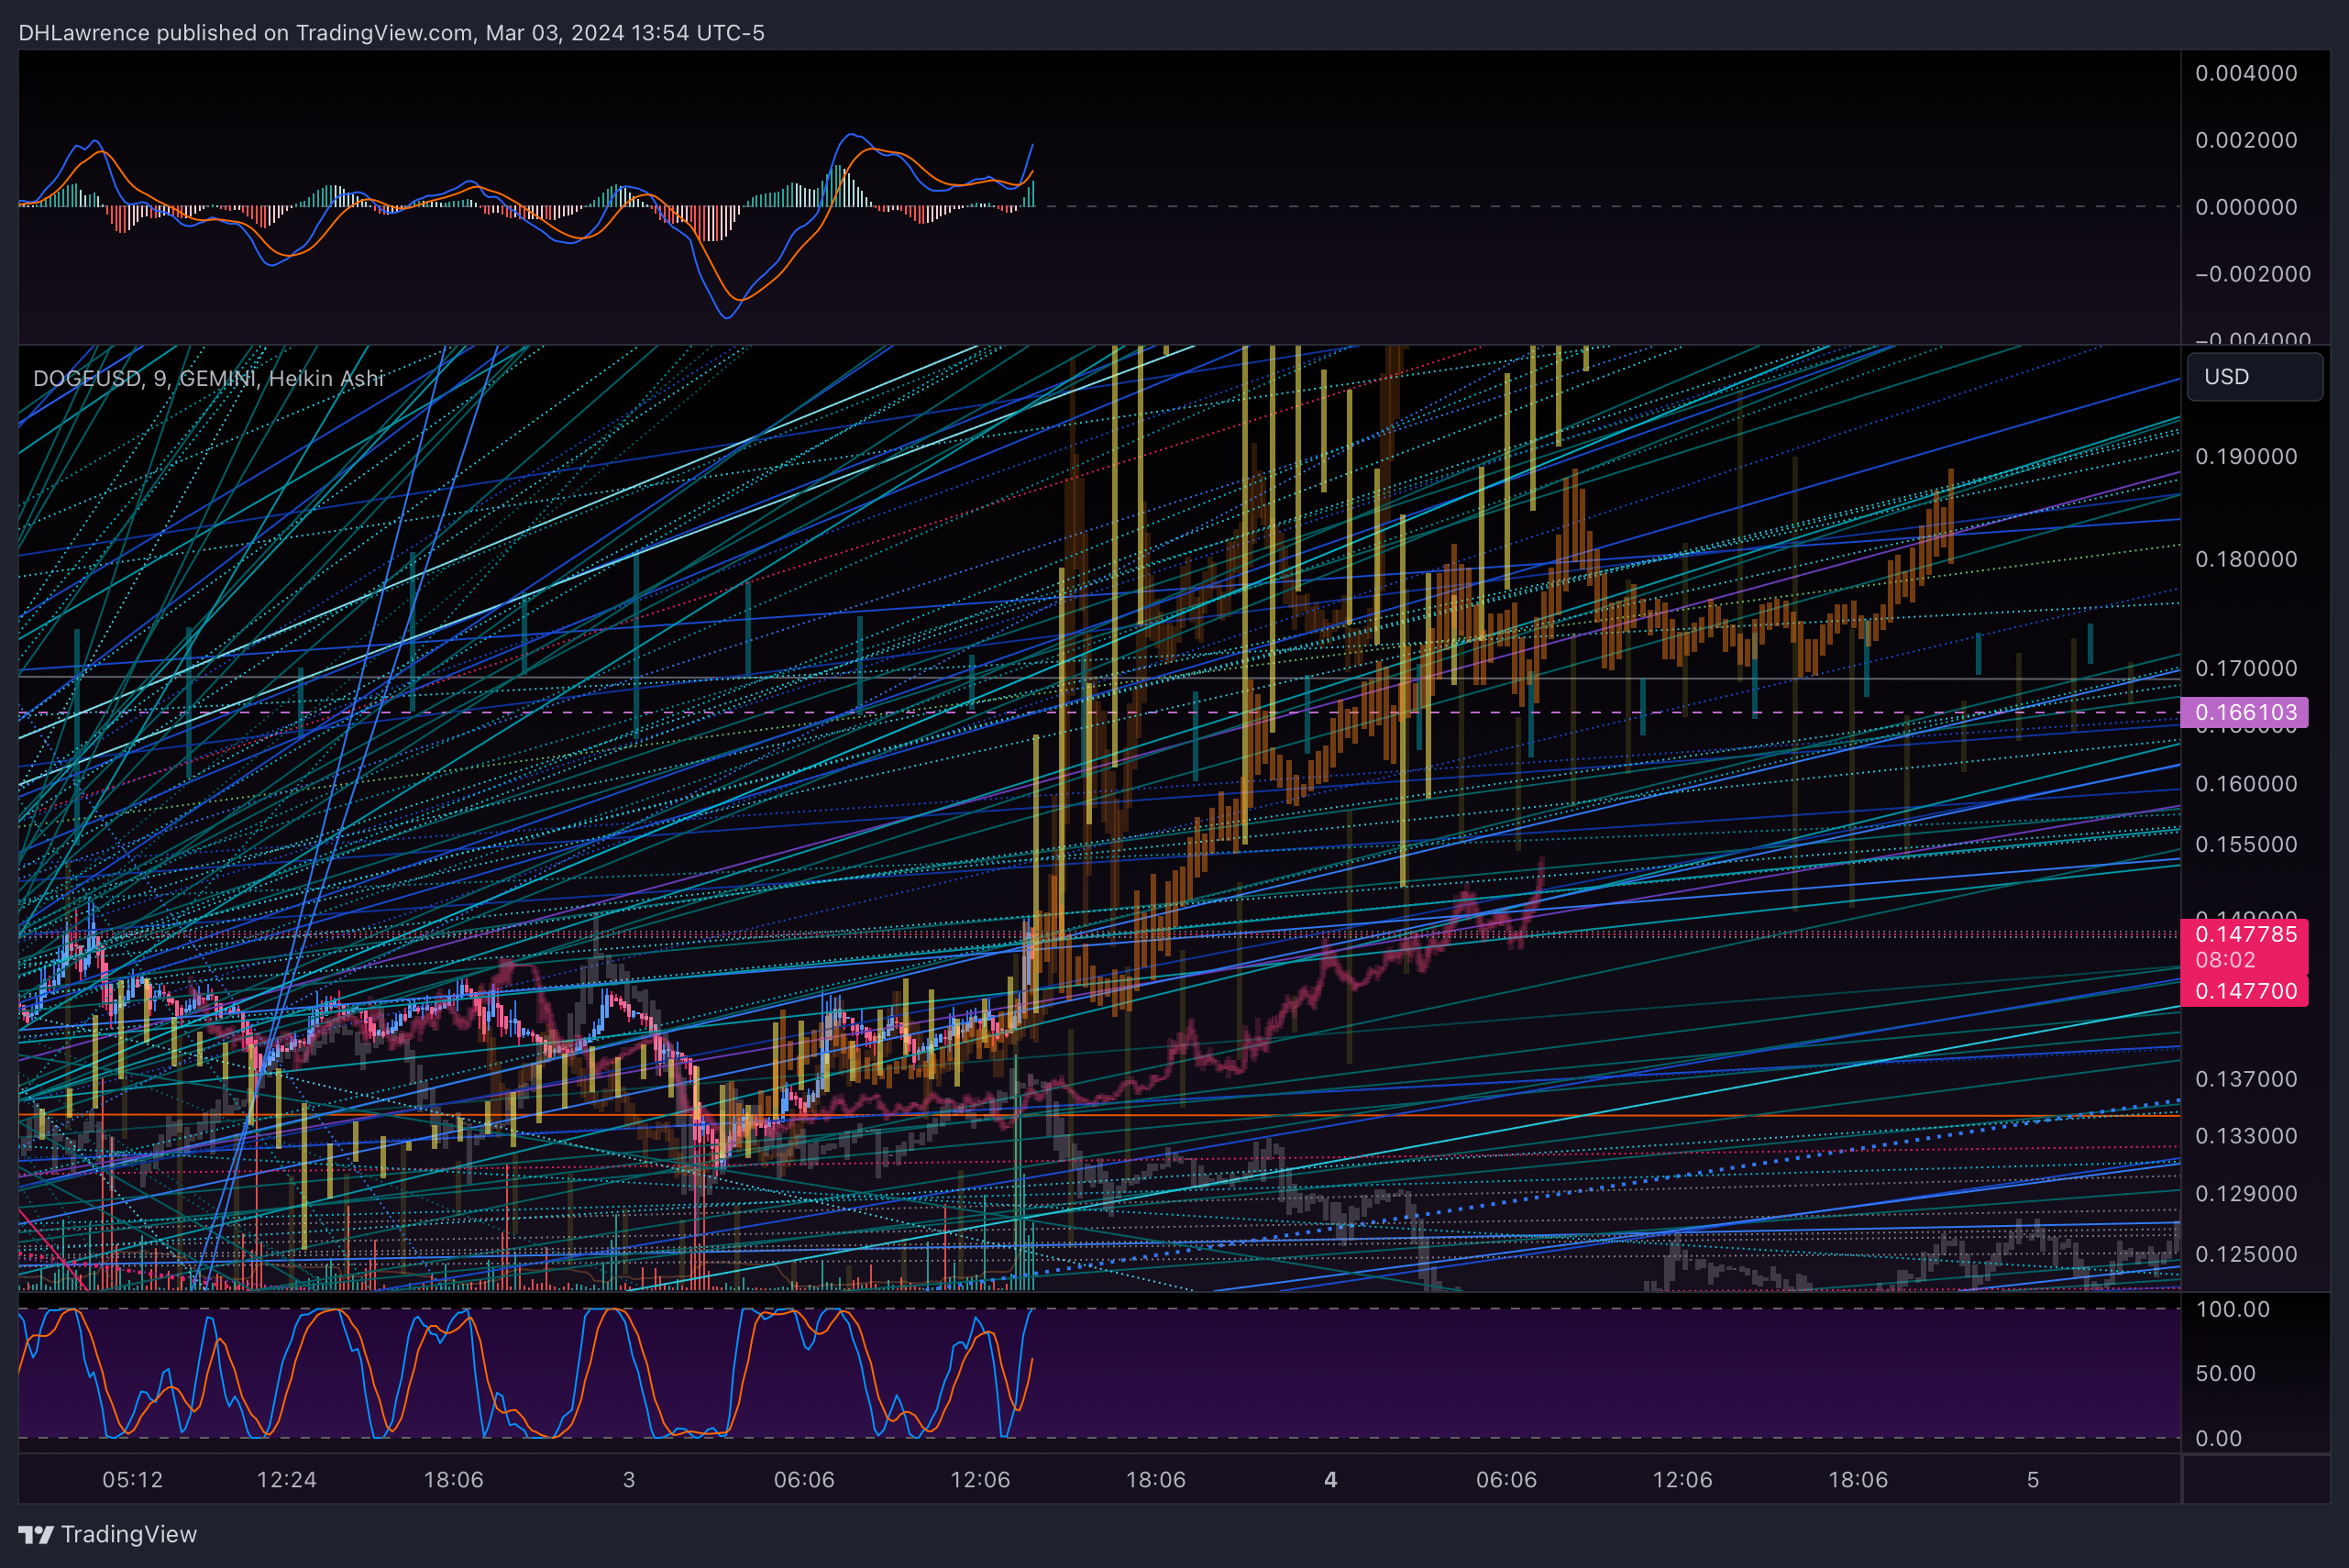2349x1568 pixels.
Task: Click the 08:02 countdown timer label
Action: [2225, 960]
